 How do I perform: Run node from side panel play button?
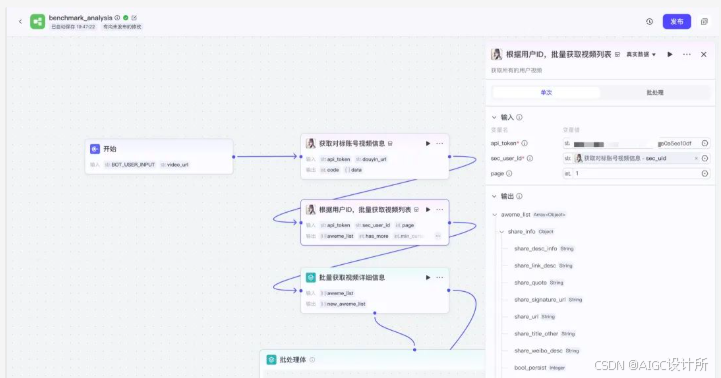[x=670, y=54]
